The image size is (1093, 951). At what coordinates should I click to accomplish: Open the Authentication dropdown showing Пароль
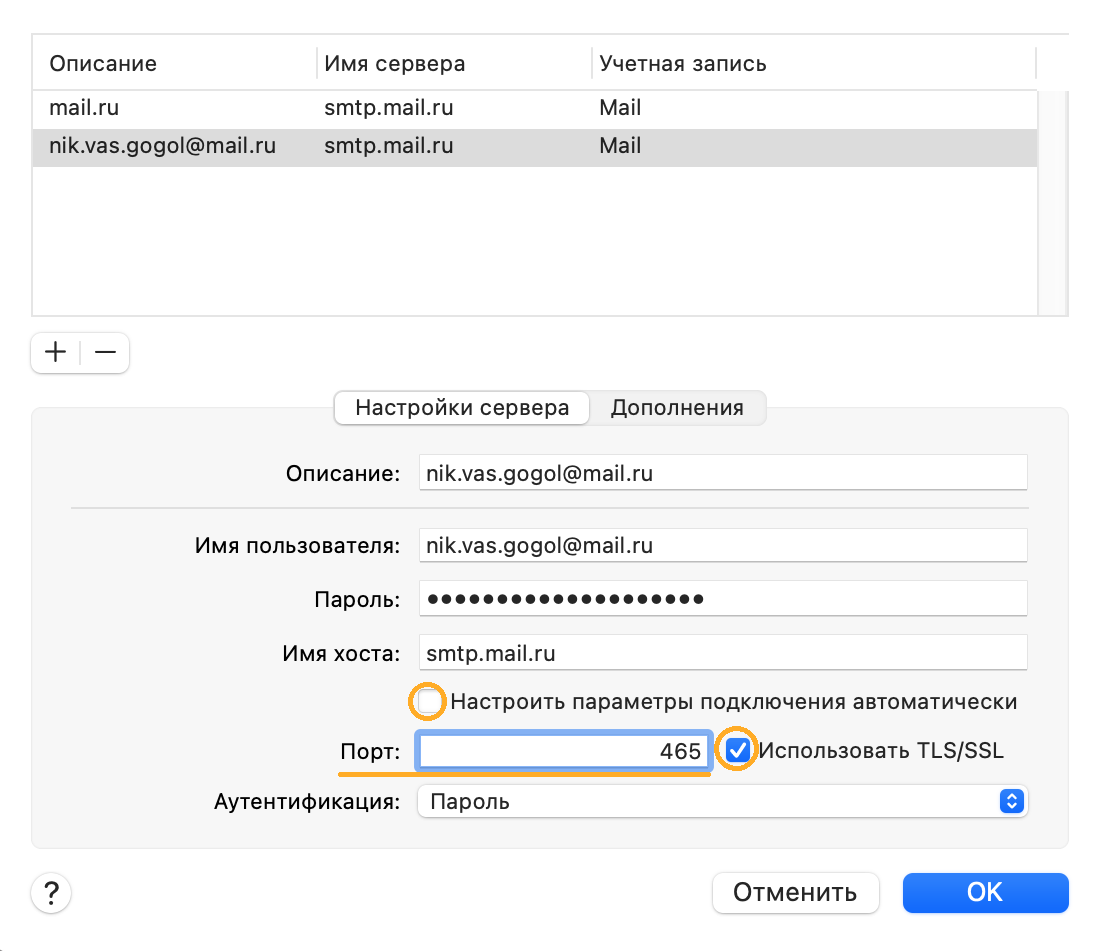(x=723, y=801)
